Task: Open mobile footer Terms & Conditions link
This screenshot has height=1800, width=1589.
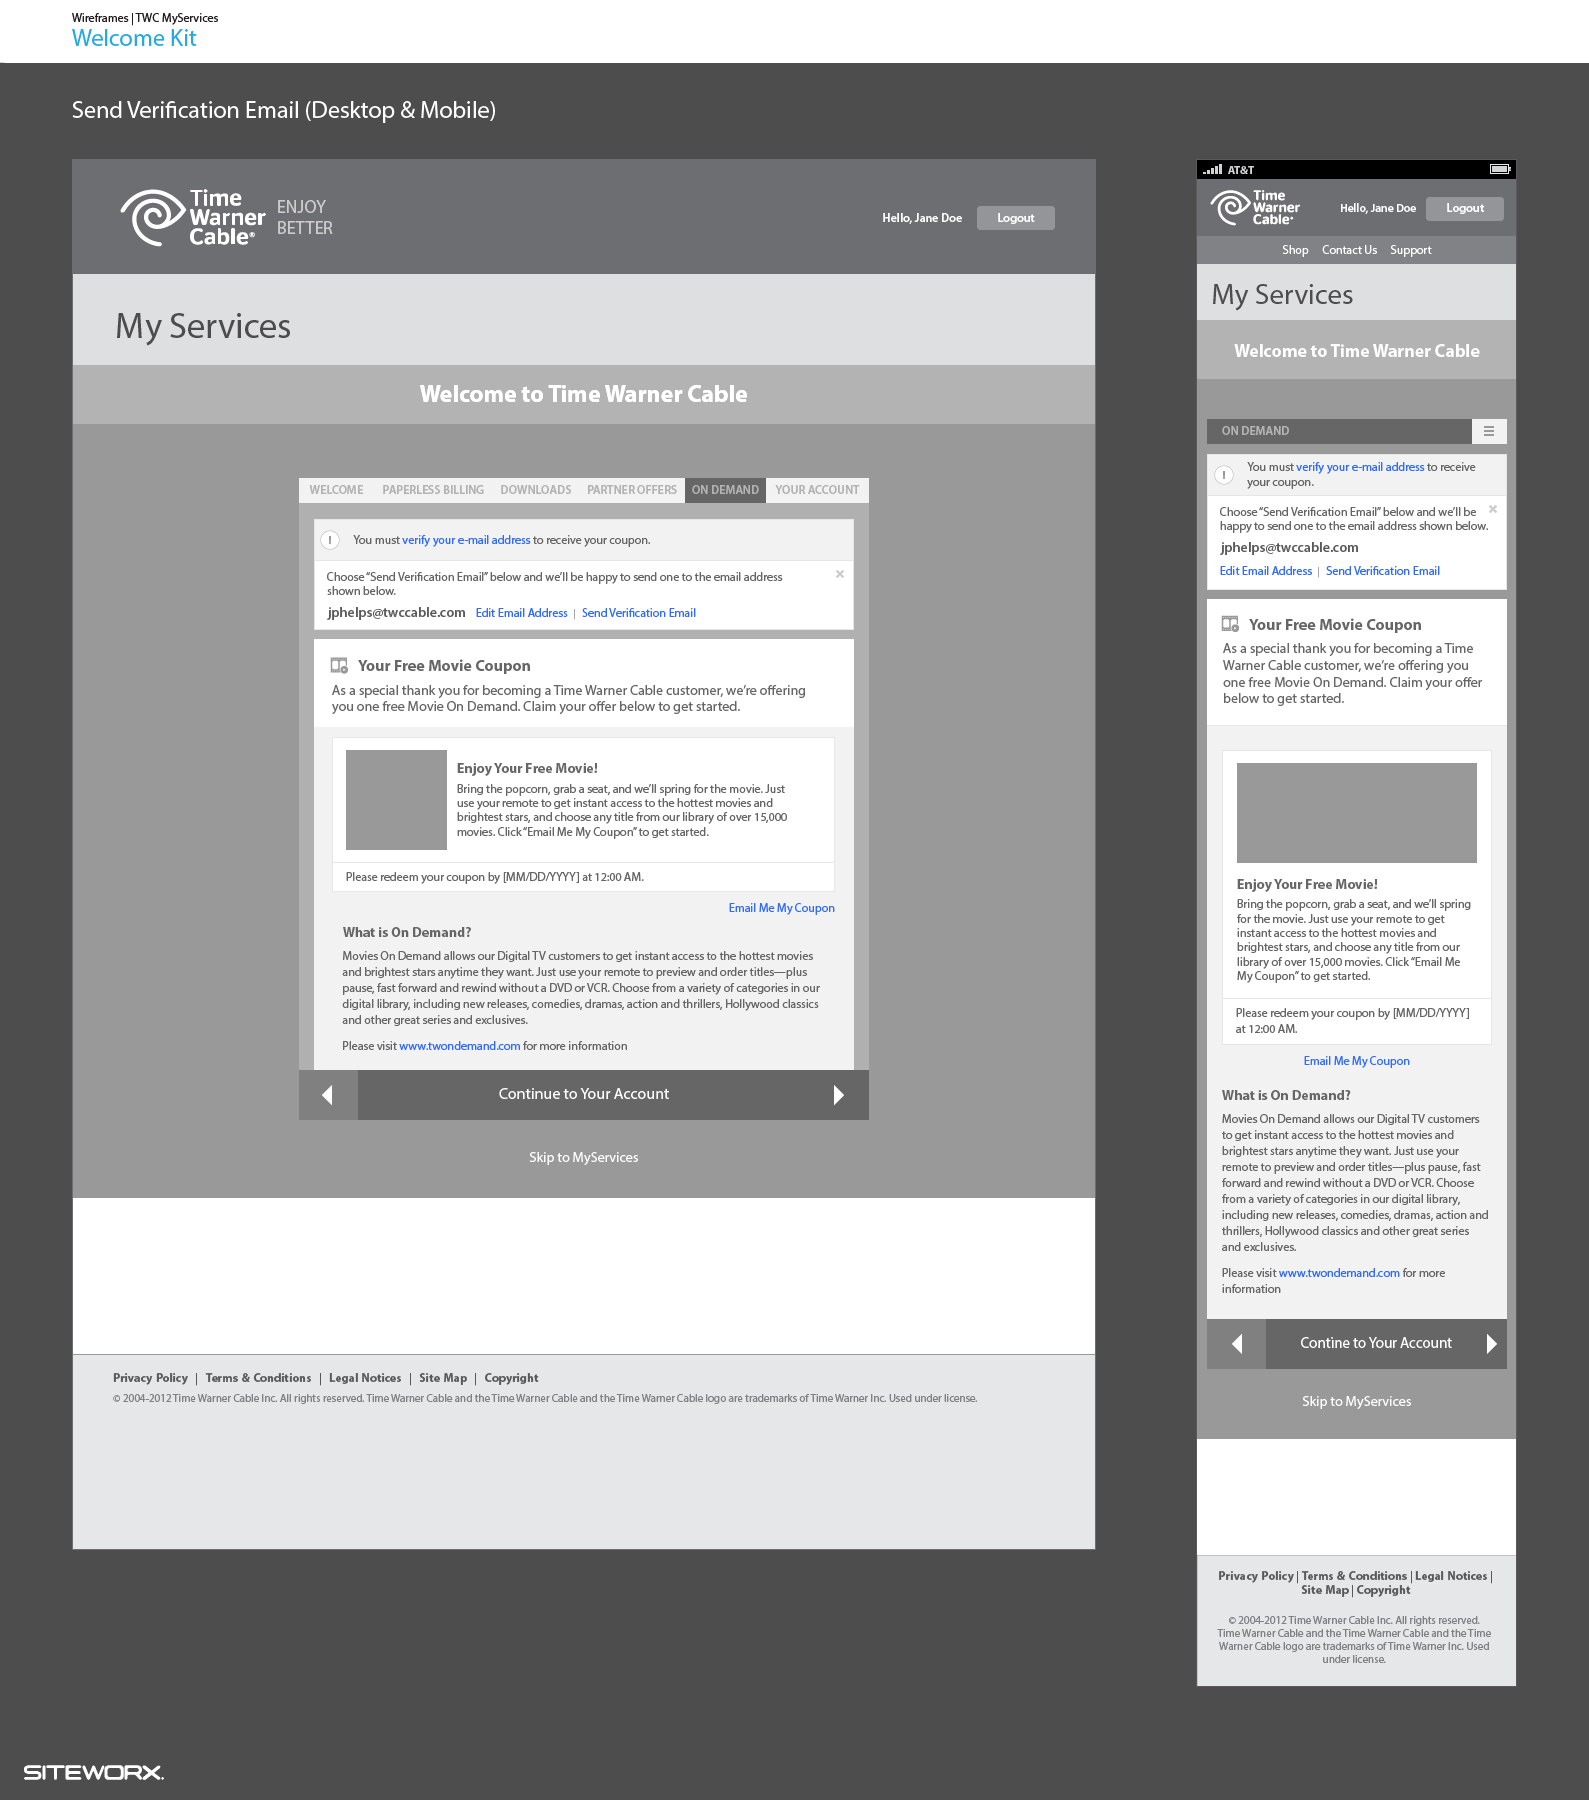Action: [x=1354, y=1576]
